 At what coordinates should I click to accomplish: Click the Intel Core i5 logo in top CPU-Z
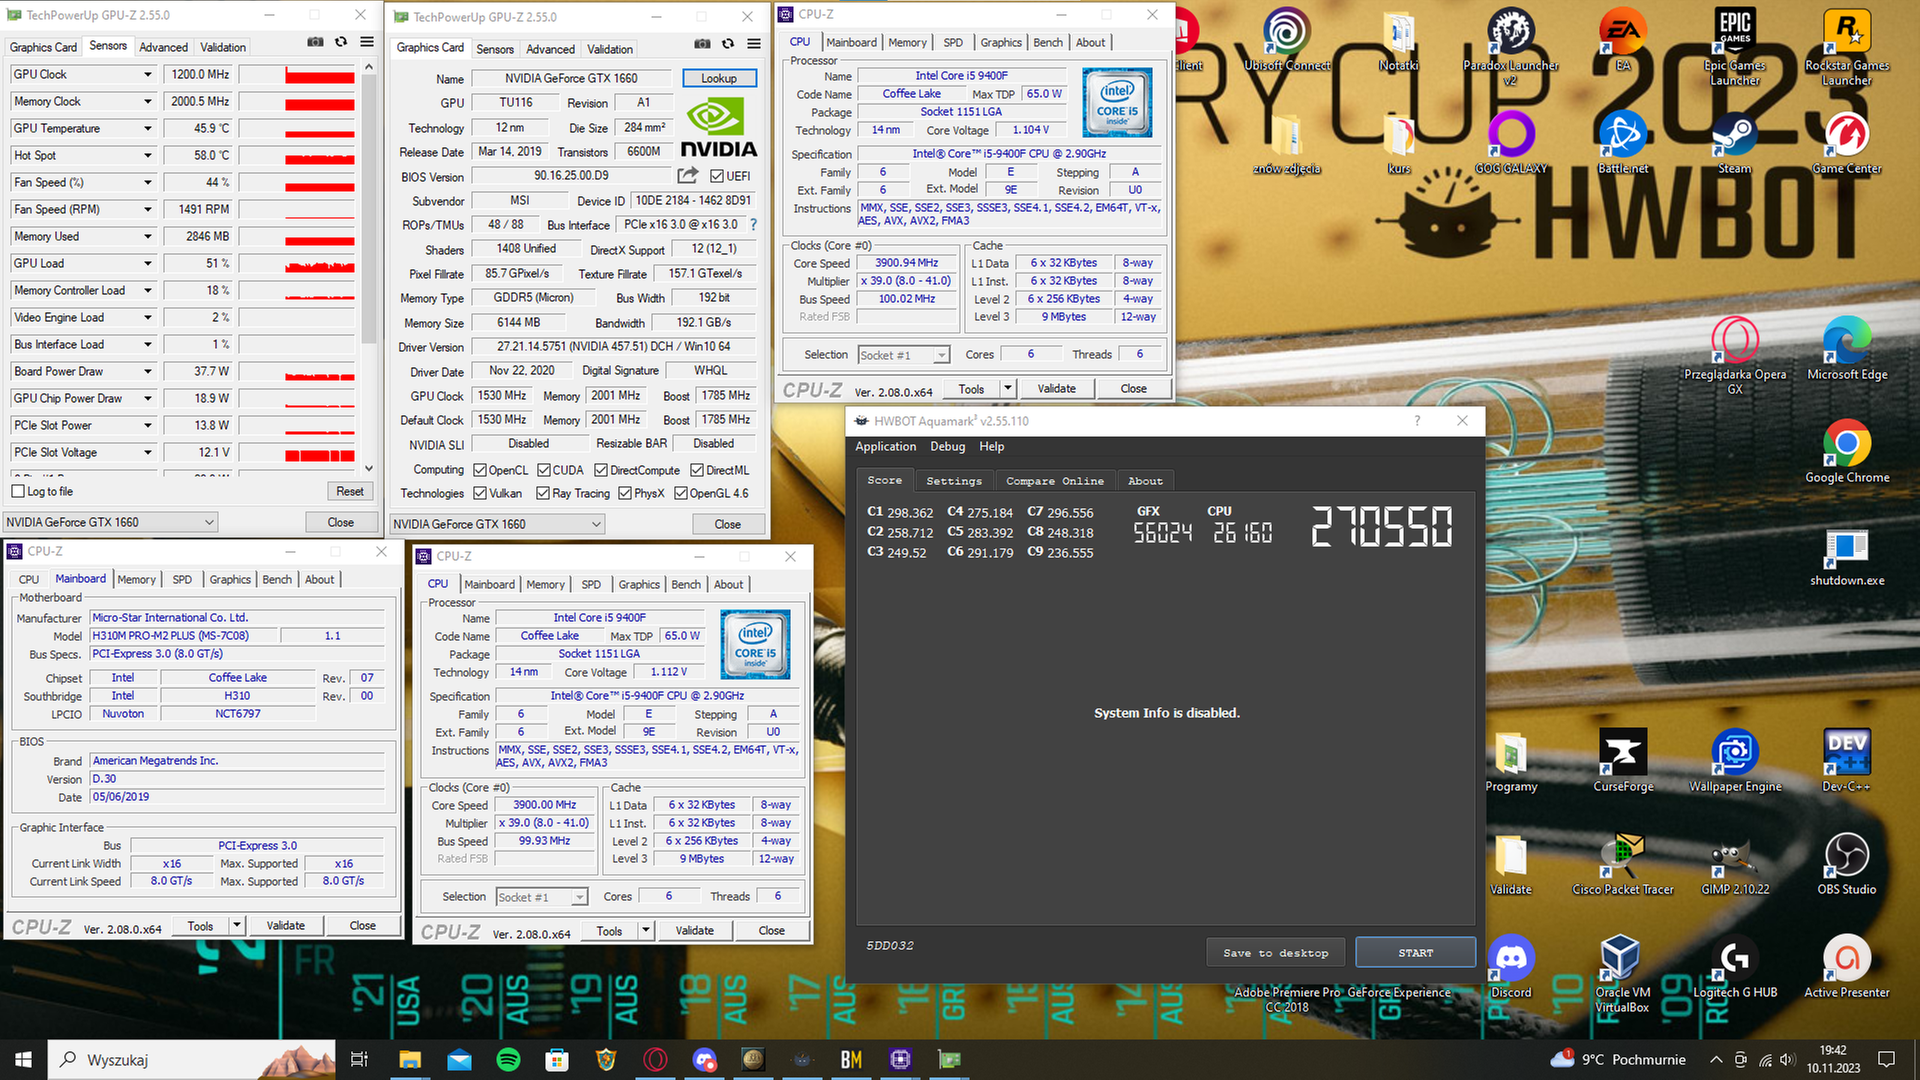(1117, 103)
